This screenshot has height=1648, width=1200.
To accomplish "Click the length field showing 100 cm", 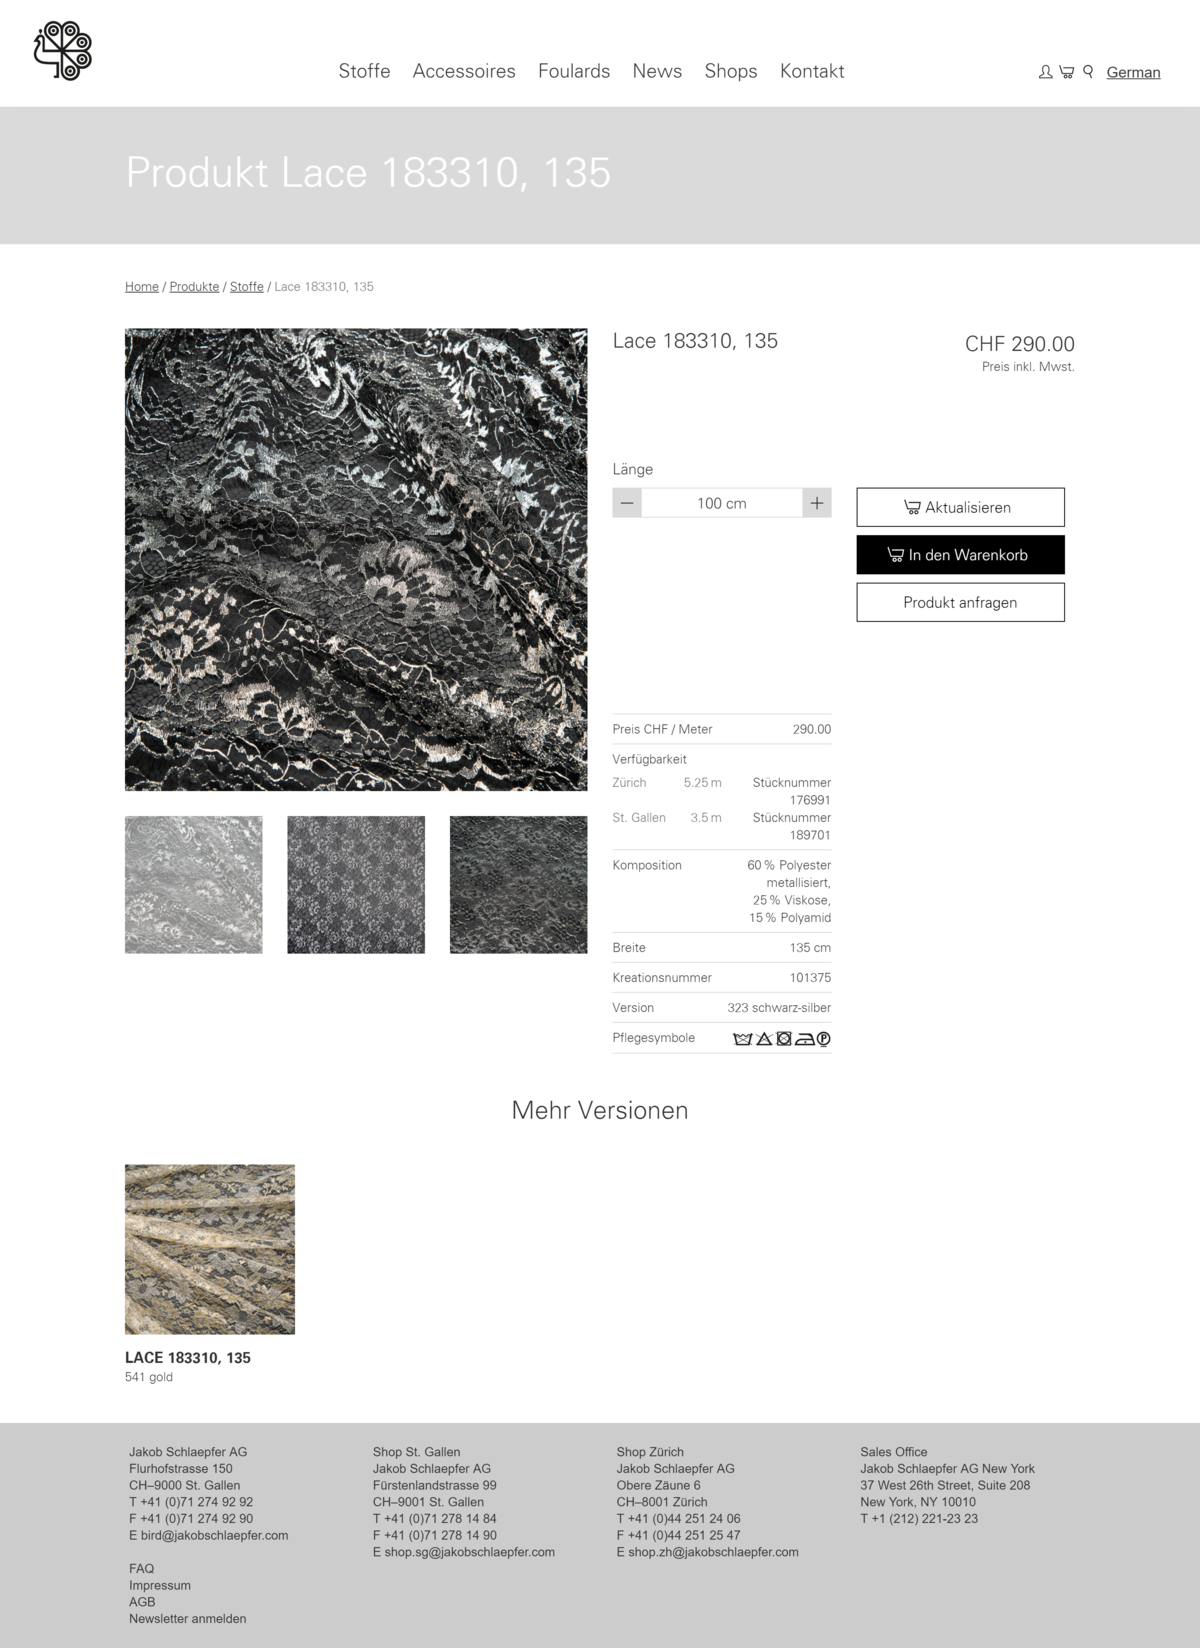I will [721, 503].
